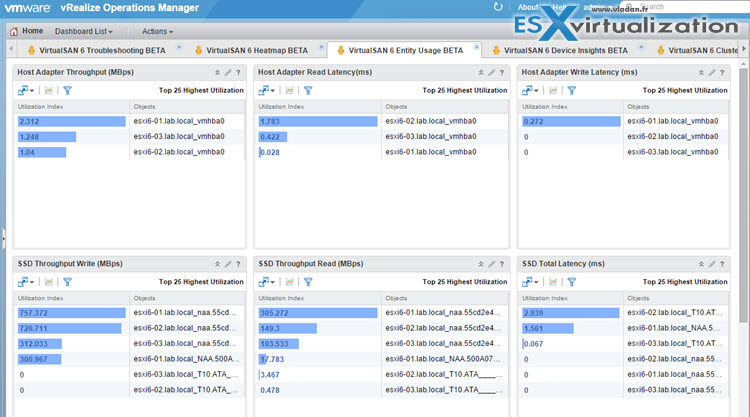This screenshot has width=750, height=417.
Task: Click filter icon in SSD Throughput Read toolbar
Action: [x=308, y=282]
